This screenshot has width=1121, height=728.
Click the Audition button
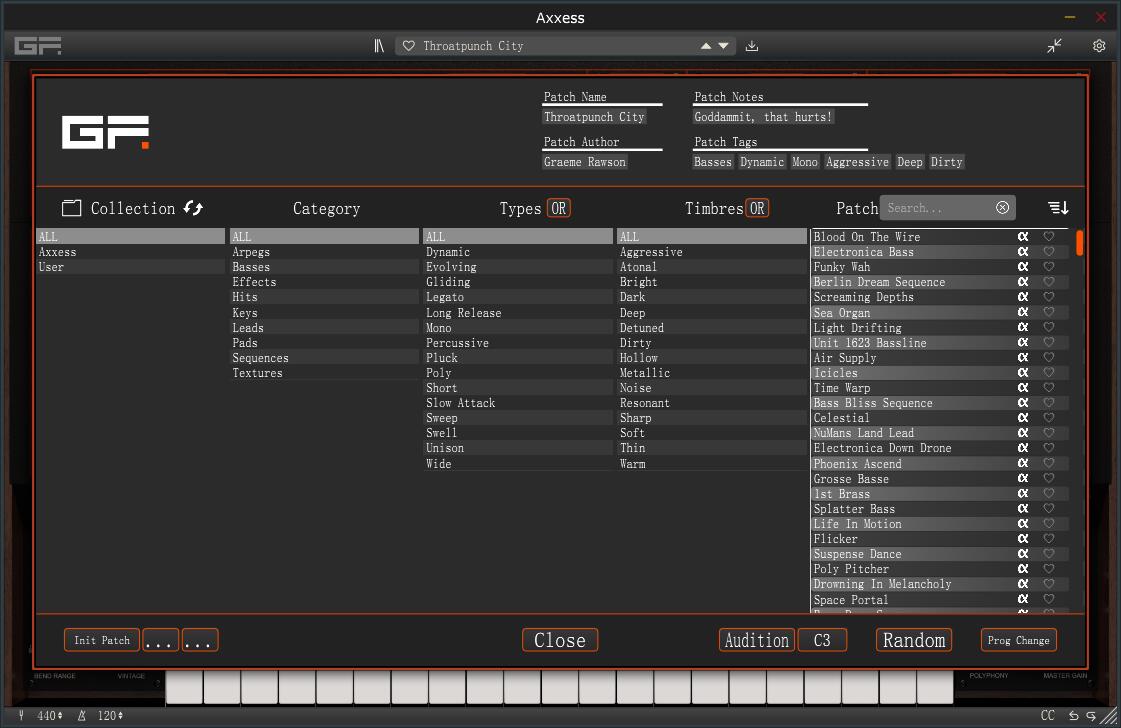pos(756,640)
